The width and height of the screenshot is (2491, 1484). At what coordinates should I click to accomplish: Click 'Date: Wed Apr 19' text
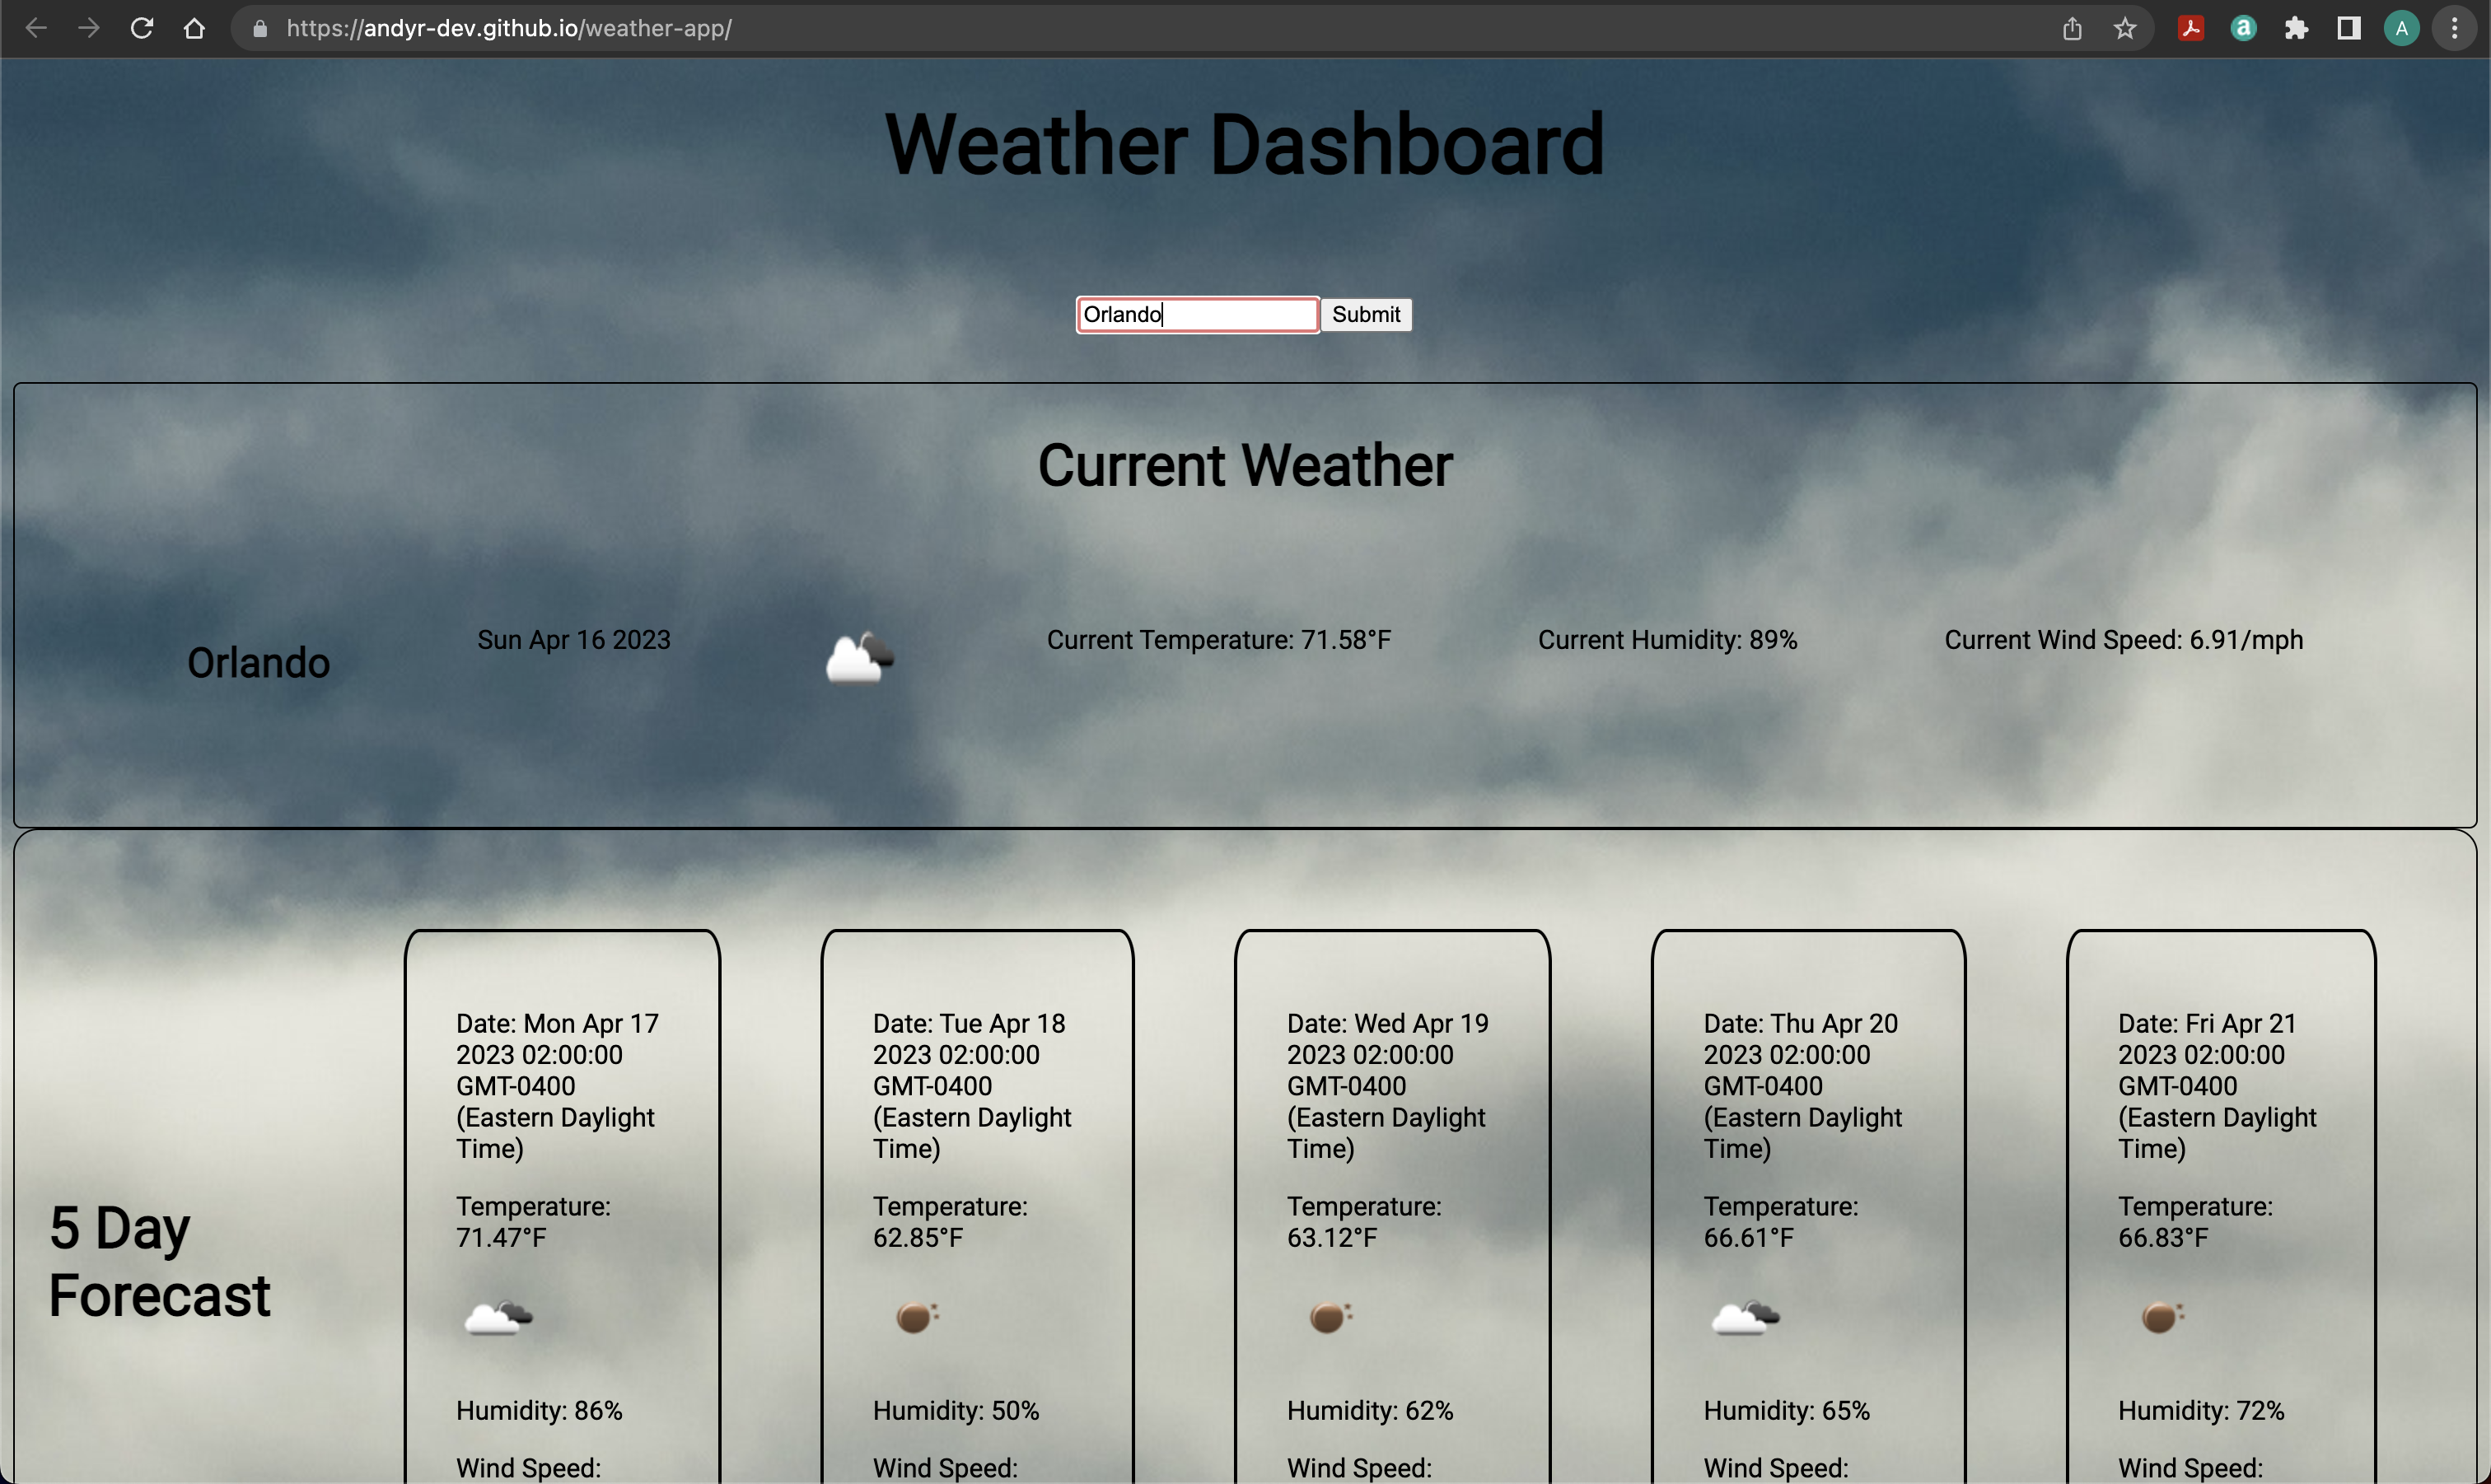(x=1388, y=1024)
